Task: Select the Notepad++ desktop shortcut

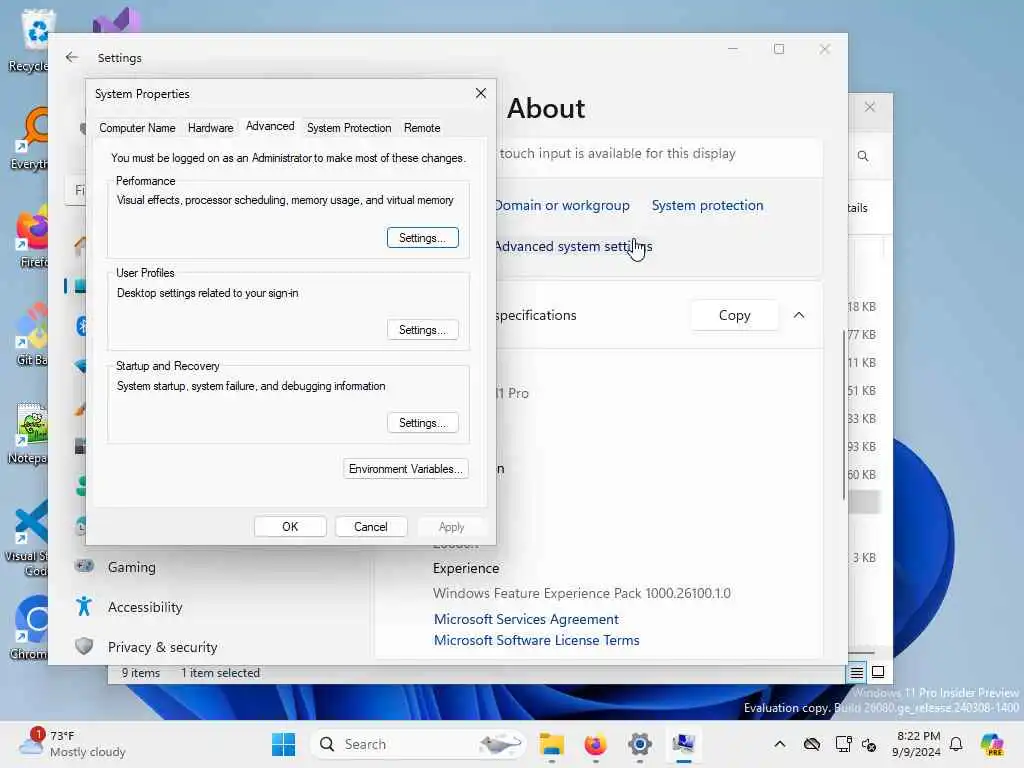Action: (x=29, y=432)
